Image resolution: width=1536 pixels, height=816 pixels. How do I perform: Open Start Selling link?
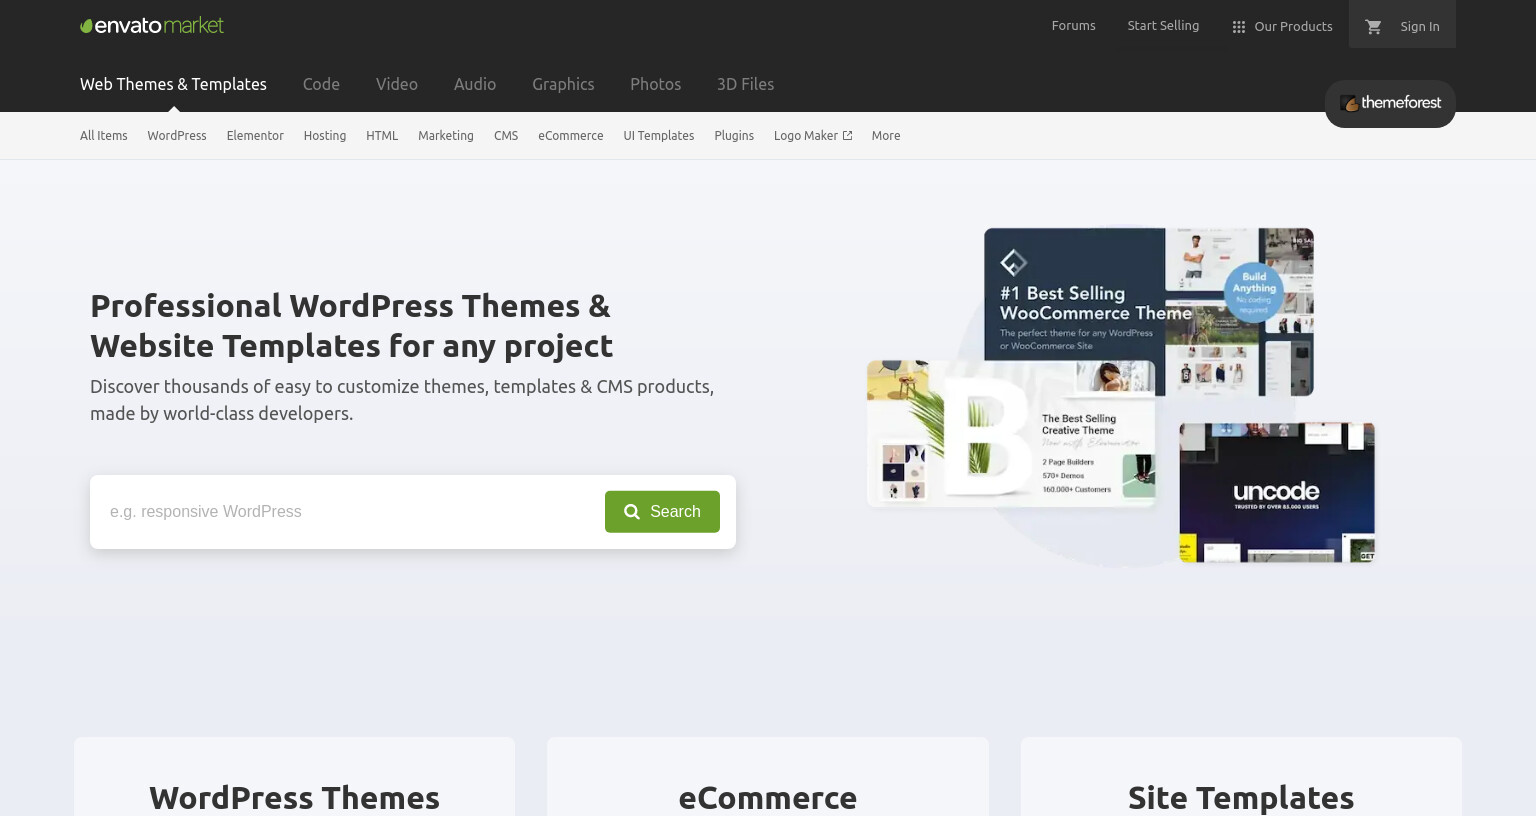point(1163,26)
